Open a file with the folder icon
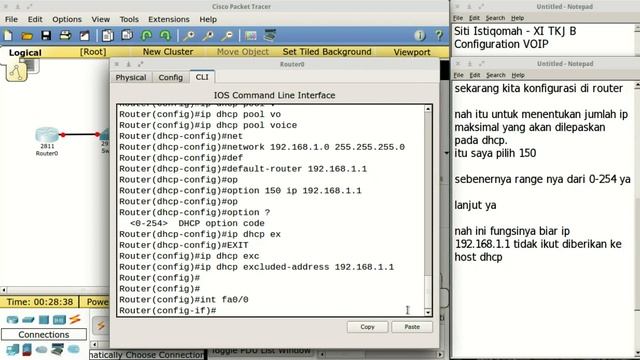This screenshot has height=360, width=640. point(27,36)
